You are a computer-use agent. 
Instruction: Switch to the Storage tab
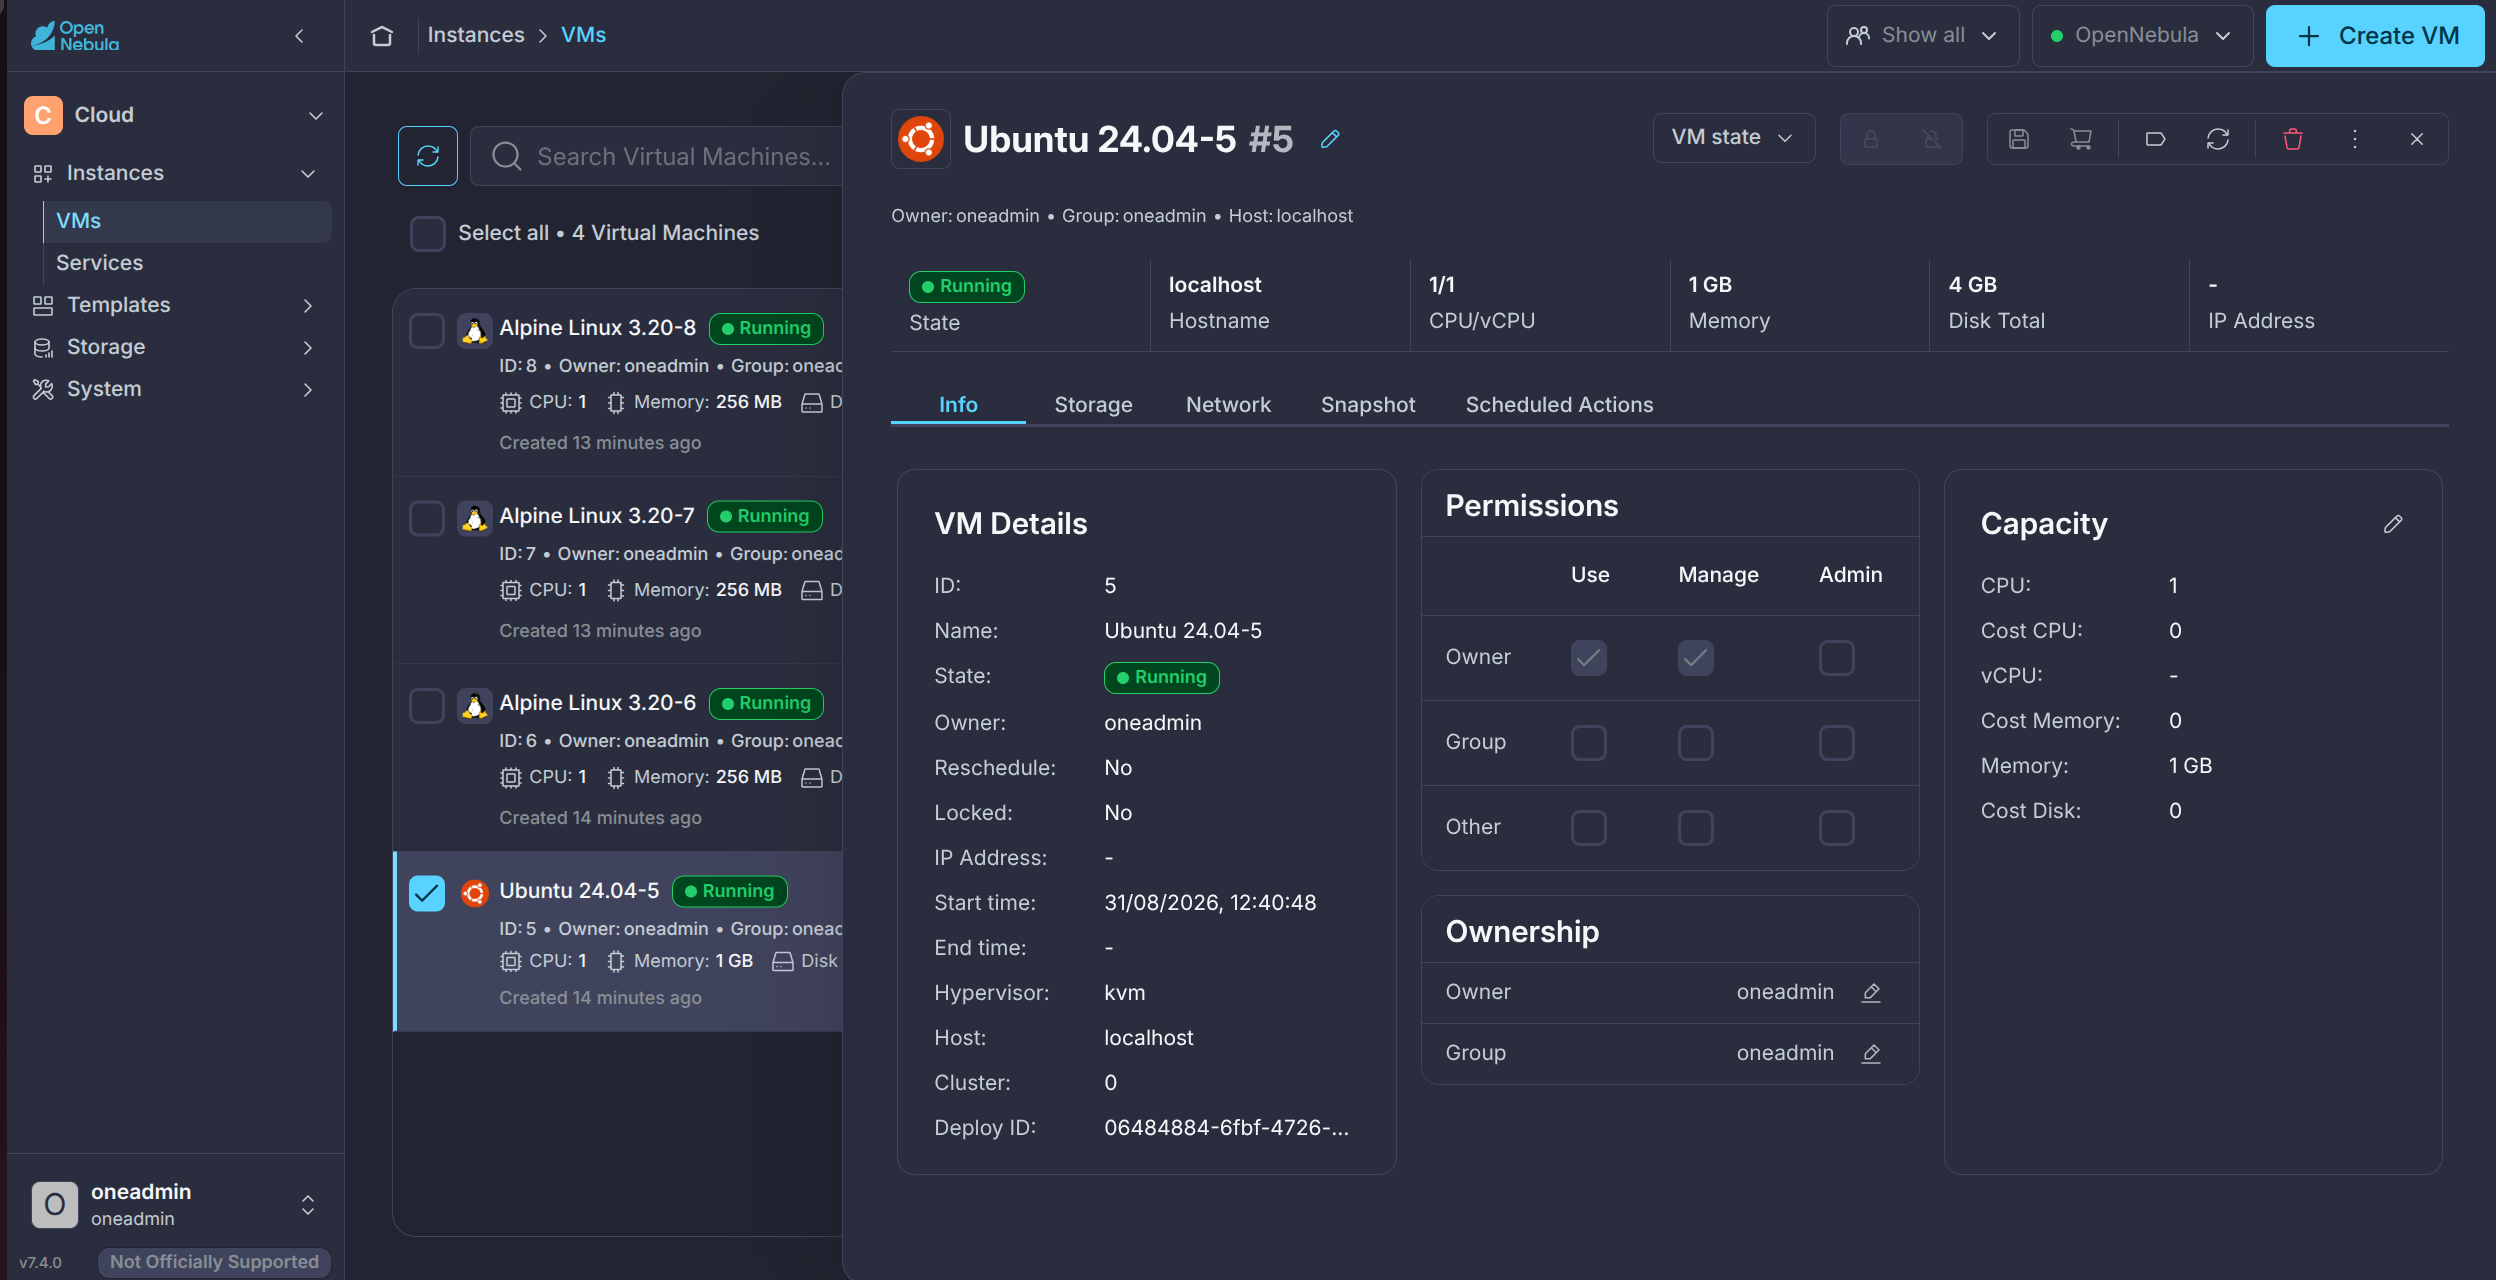click(x=1093, y=405)
